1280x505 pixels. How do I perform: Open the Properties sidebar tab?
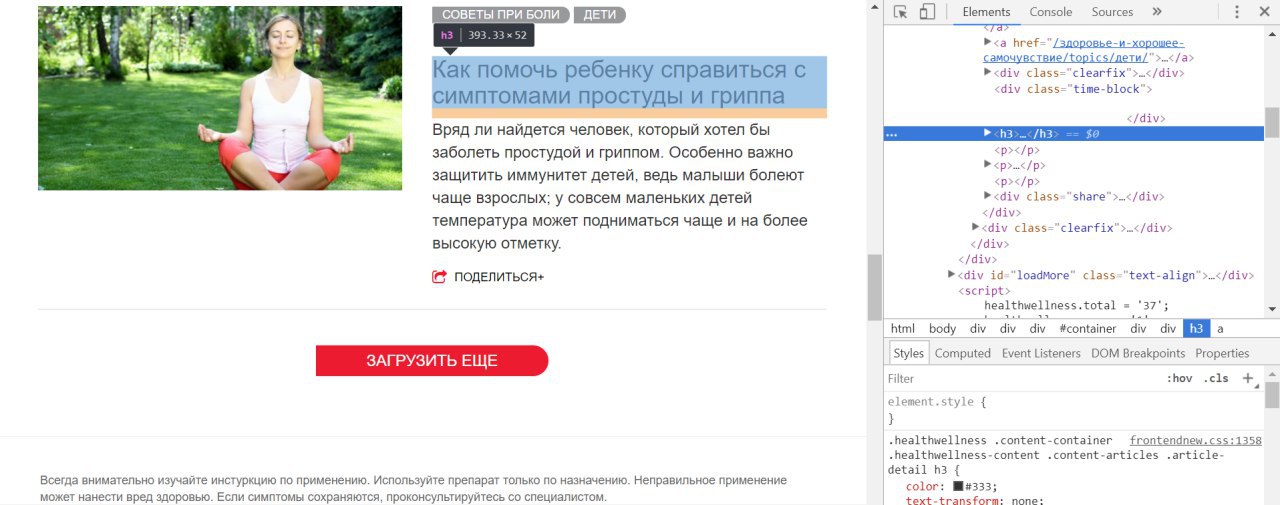coord(1222,353)
